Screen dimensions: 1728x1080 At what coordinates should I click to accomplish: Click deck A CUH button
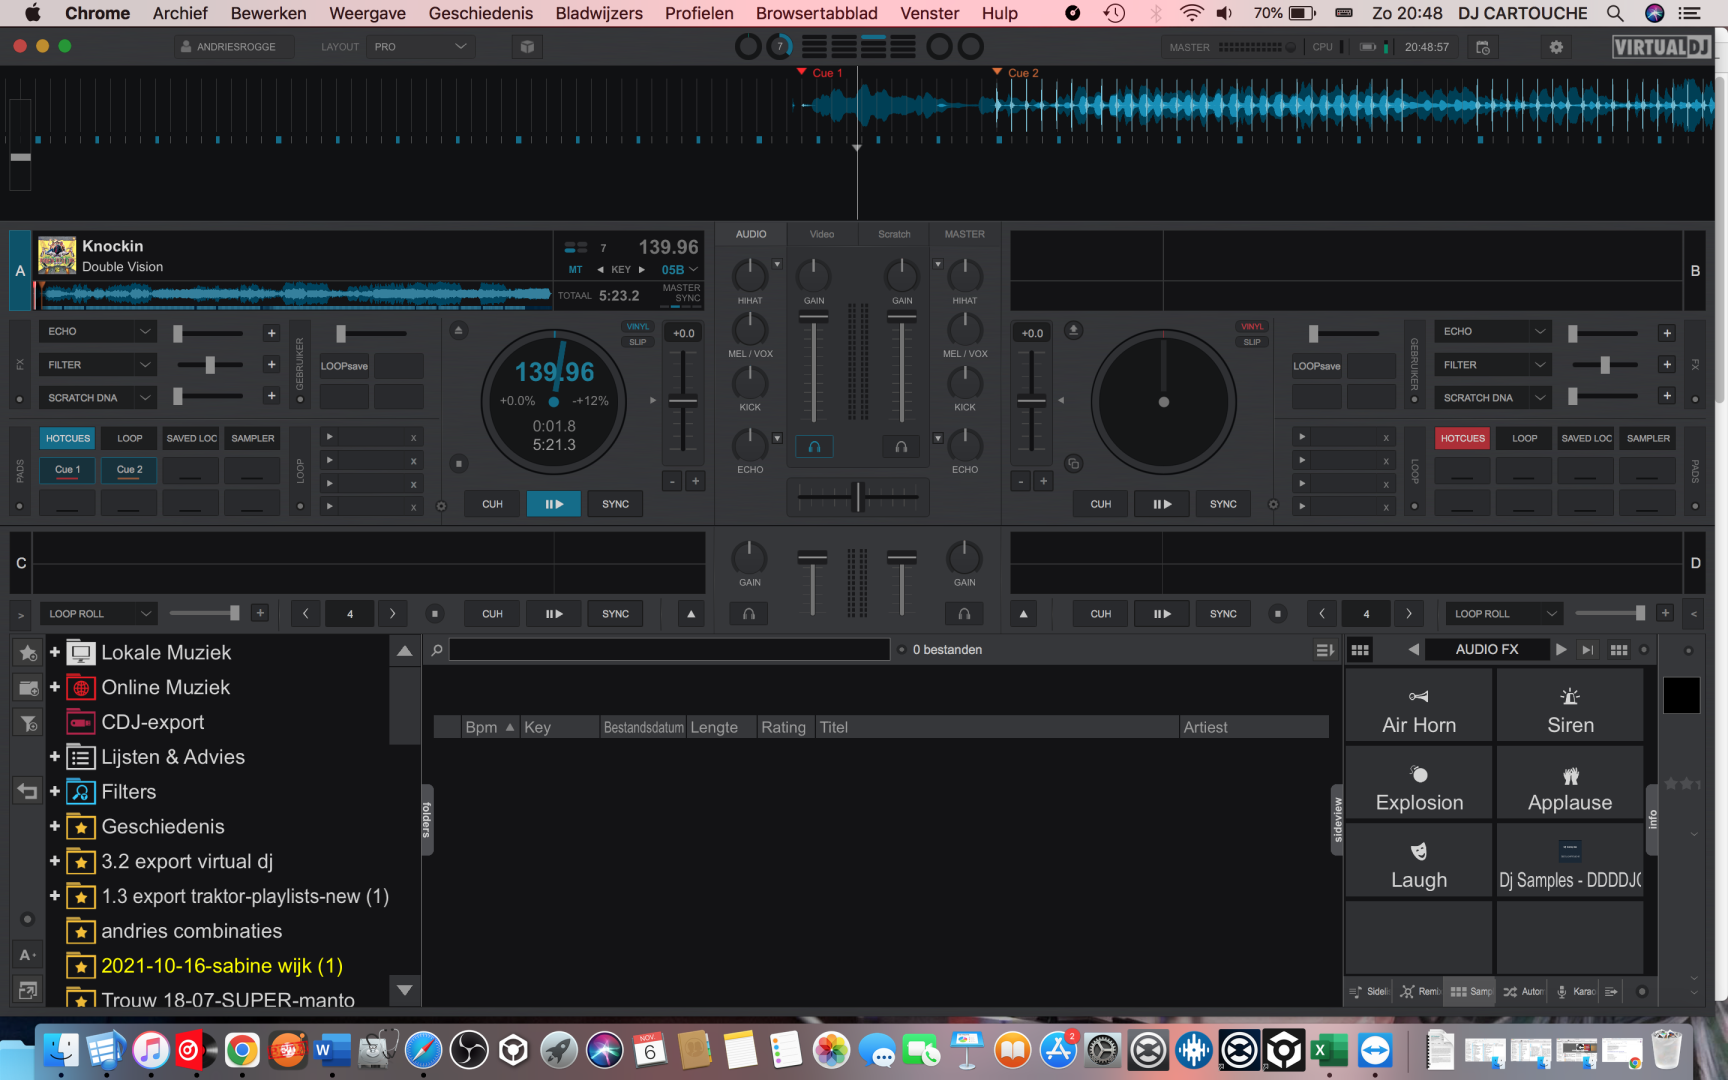492,504
